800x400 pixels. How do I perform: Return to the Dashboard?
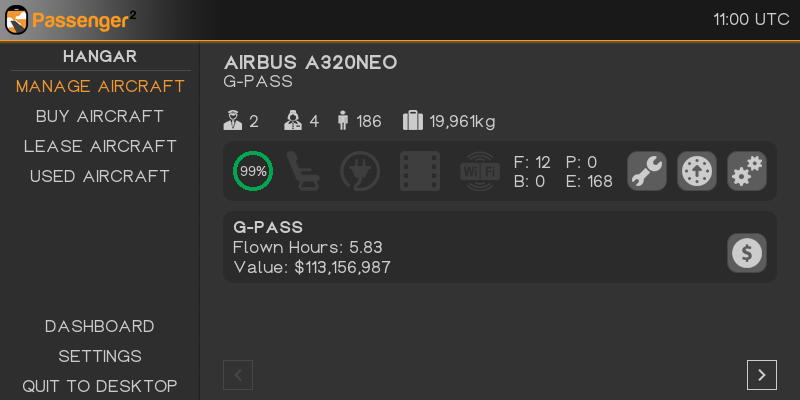[x=100, y=326]
